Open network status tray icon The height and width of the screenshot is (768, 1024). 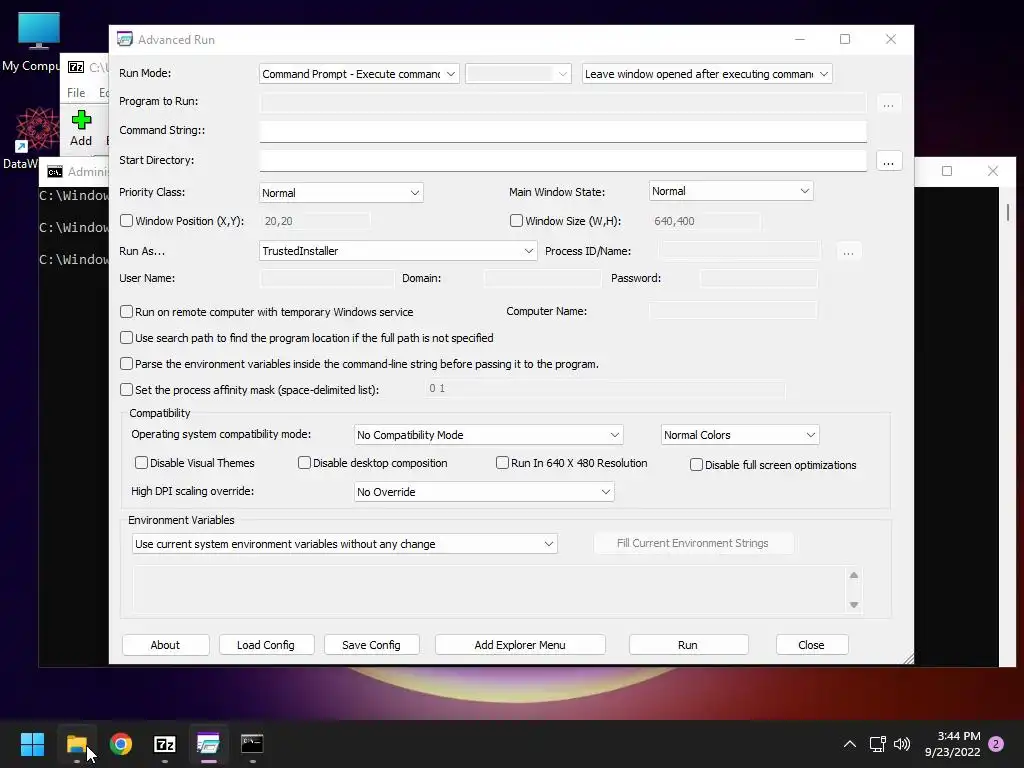click(877, 744)
